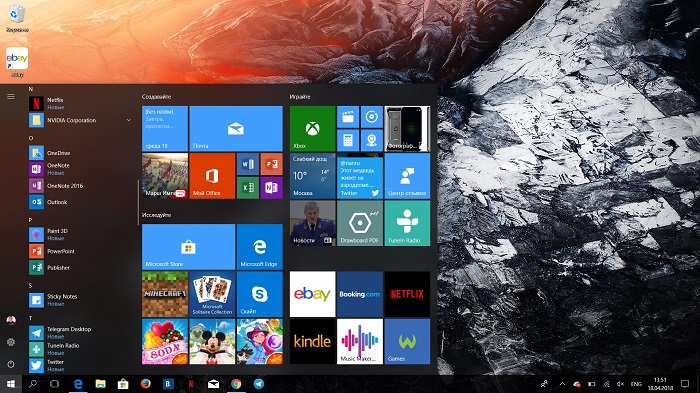Open the Drawboard PDF tile

[359, 223]
